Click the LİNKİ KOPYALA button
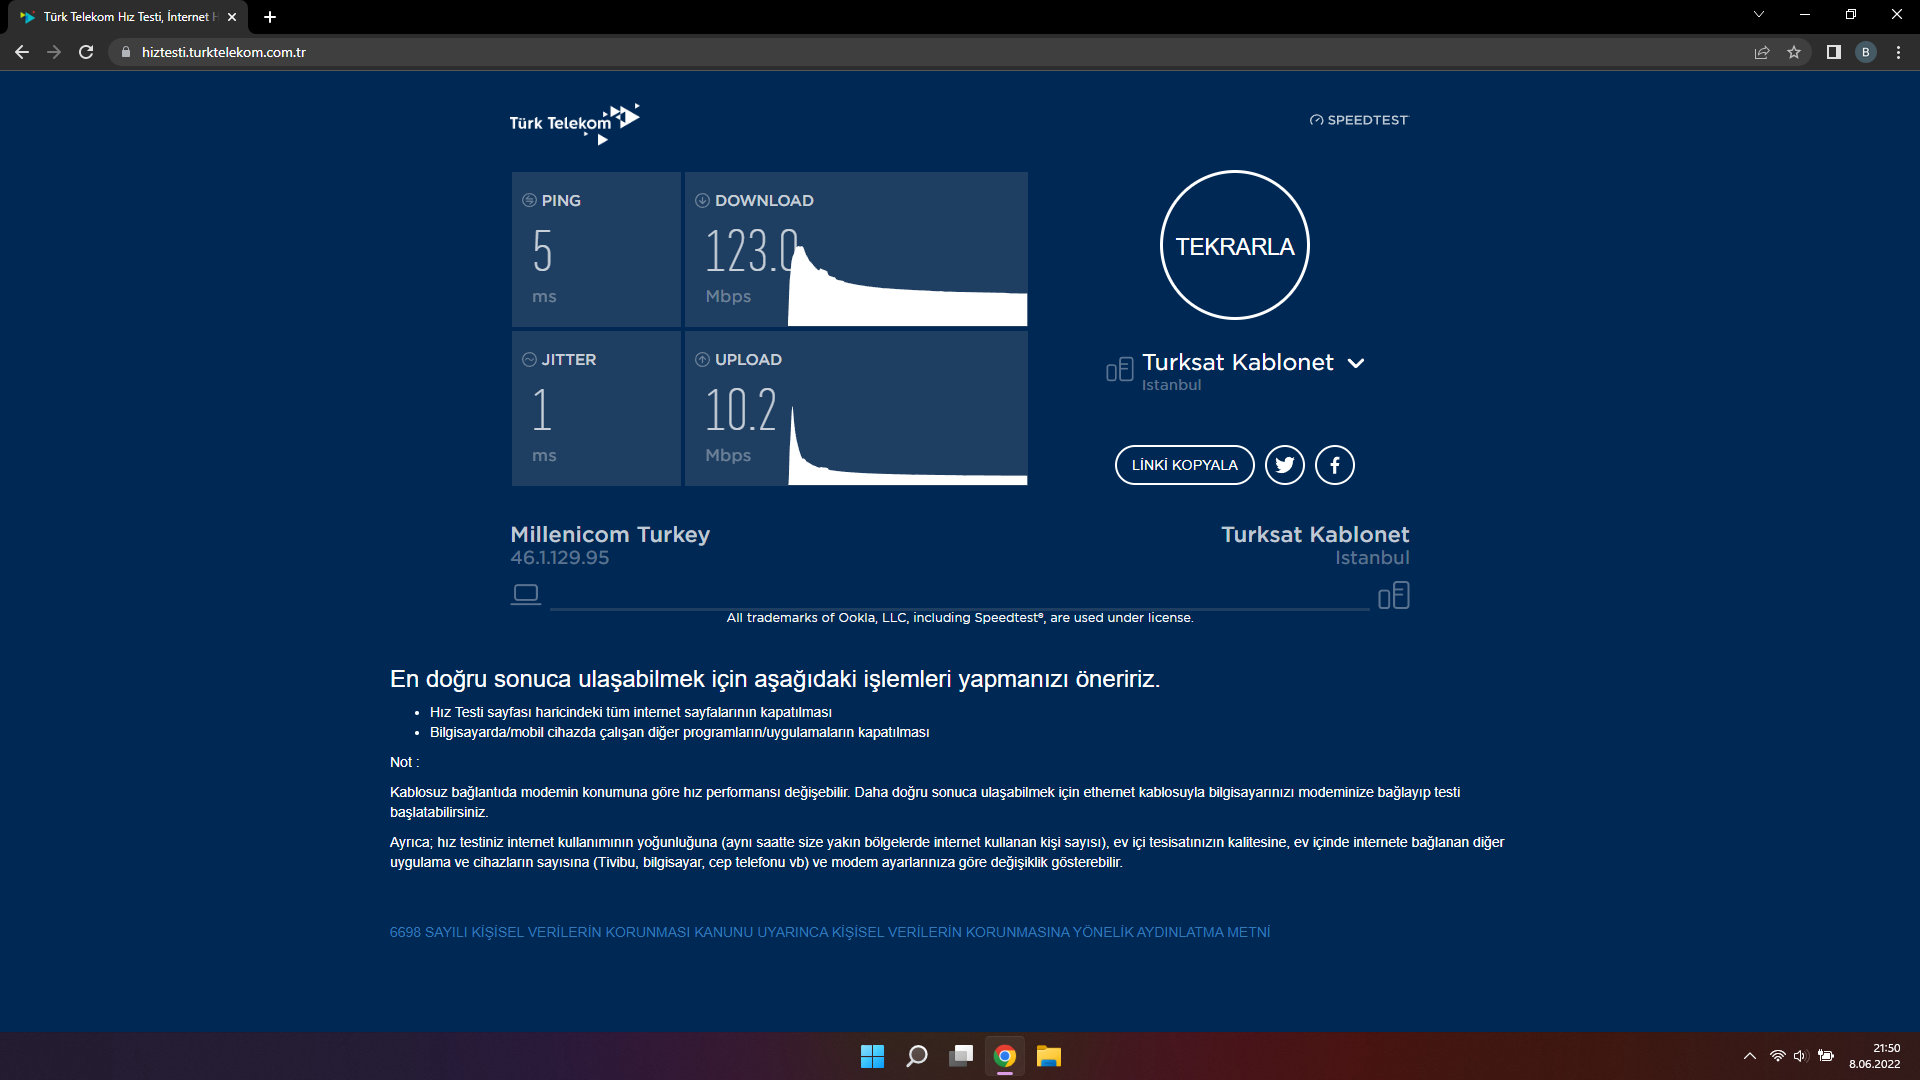This screenshot has width=1920, height=1080. click(1184, 465)
